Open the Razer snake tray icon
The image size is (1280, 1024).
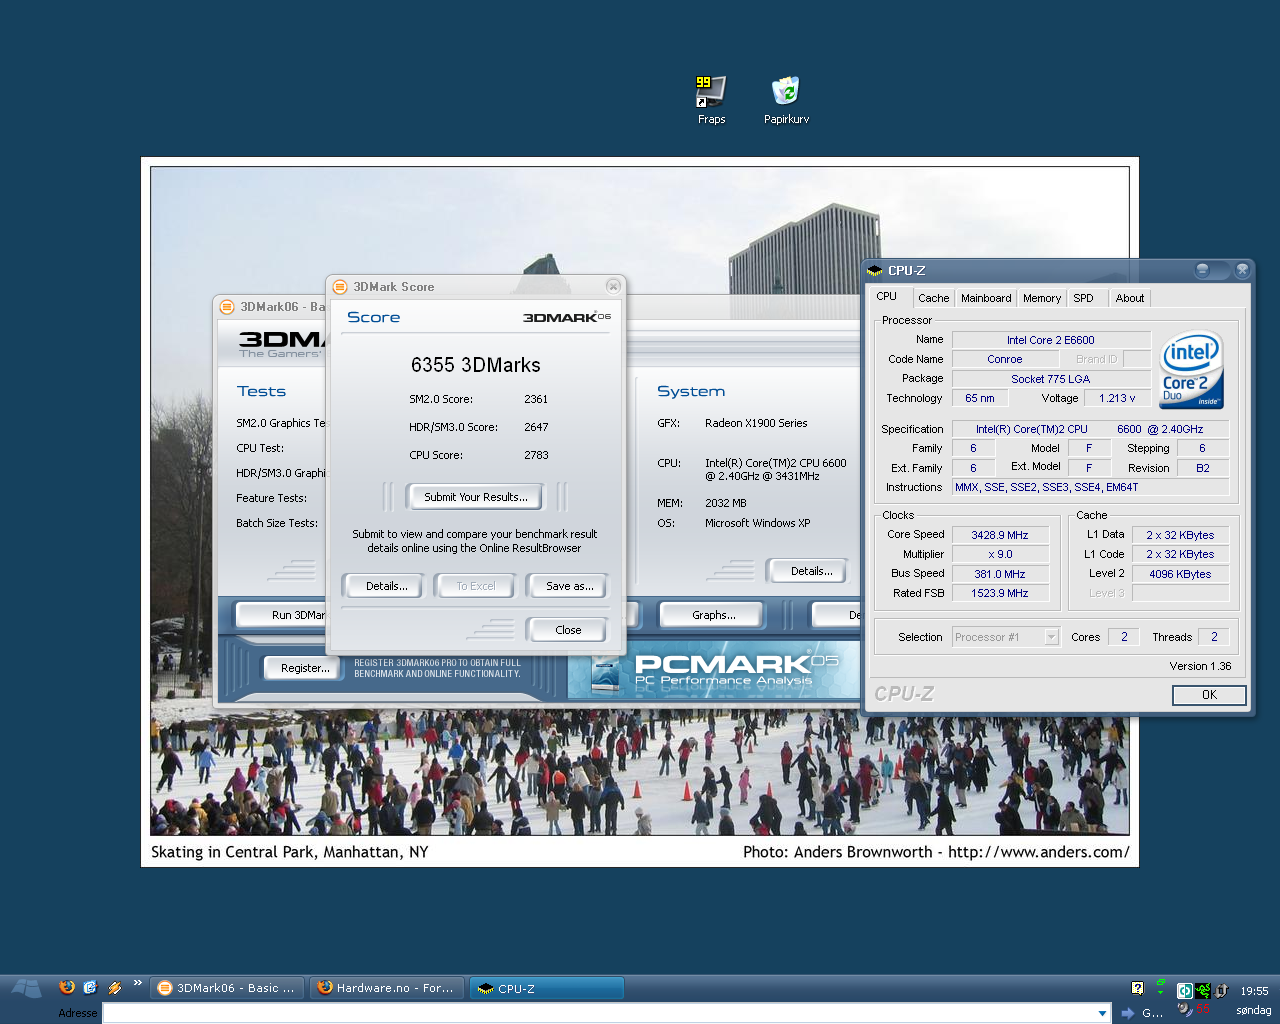coord(1203,990)
